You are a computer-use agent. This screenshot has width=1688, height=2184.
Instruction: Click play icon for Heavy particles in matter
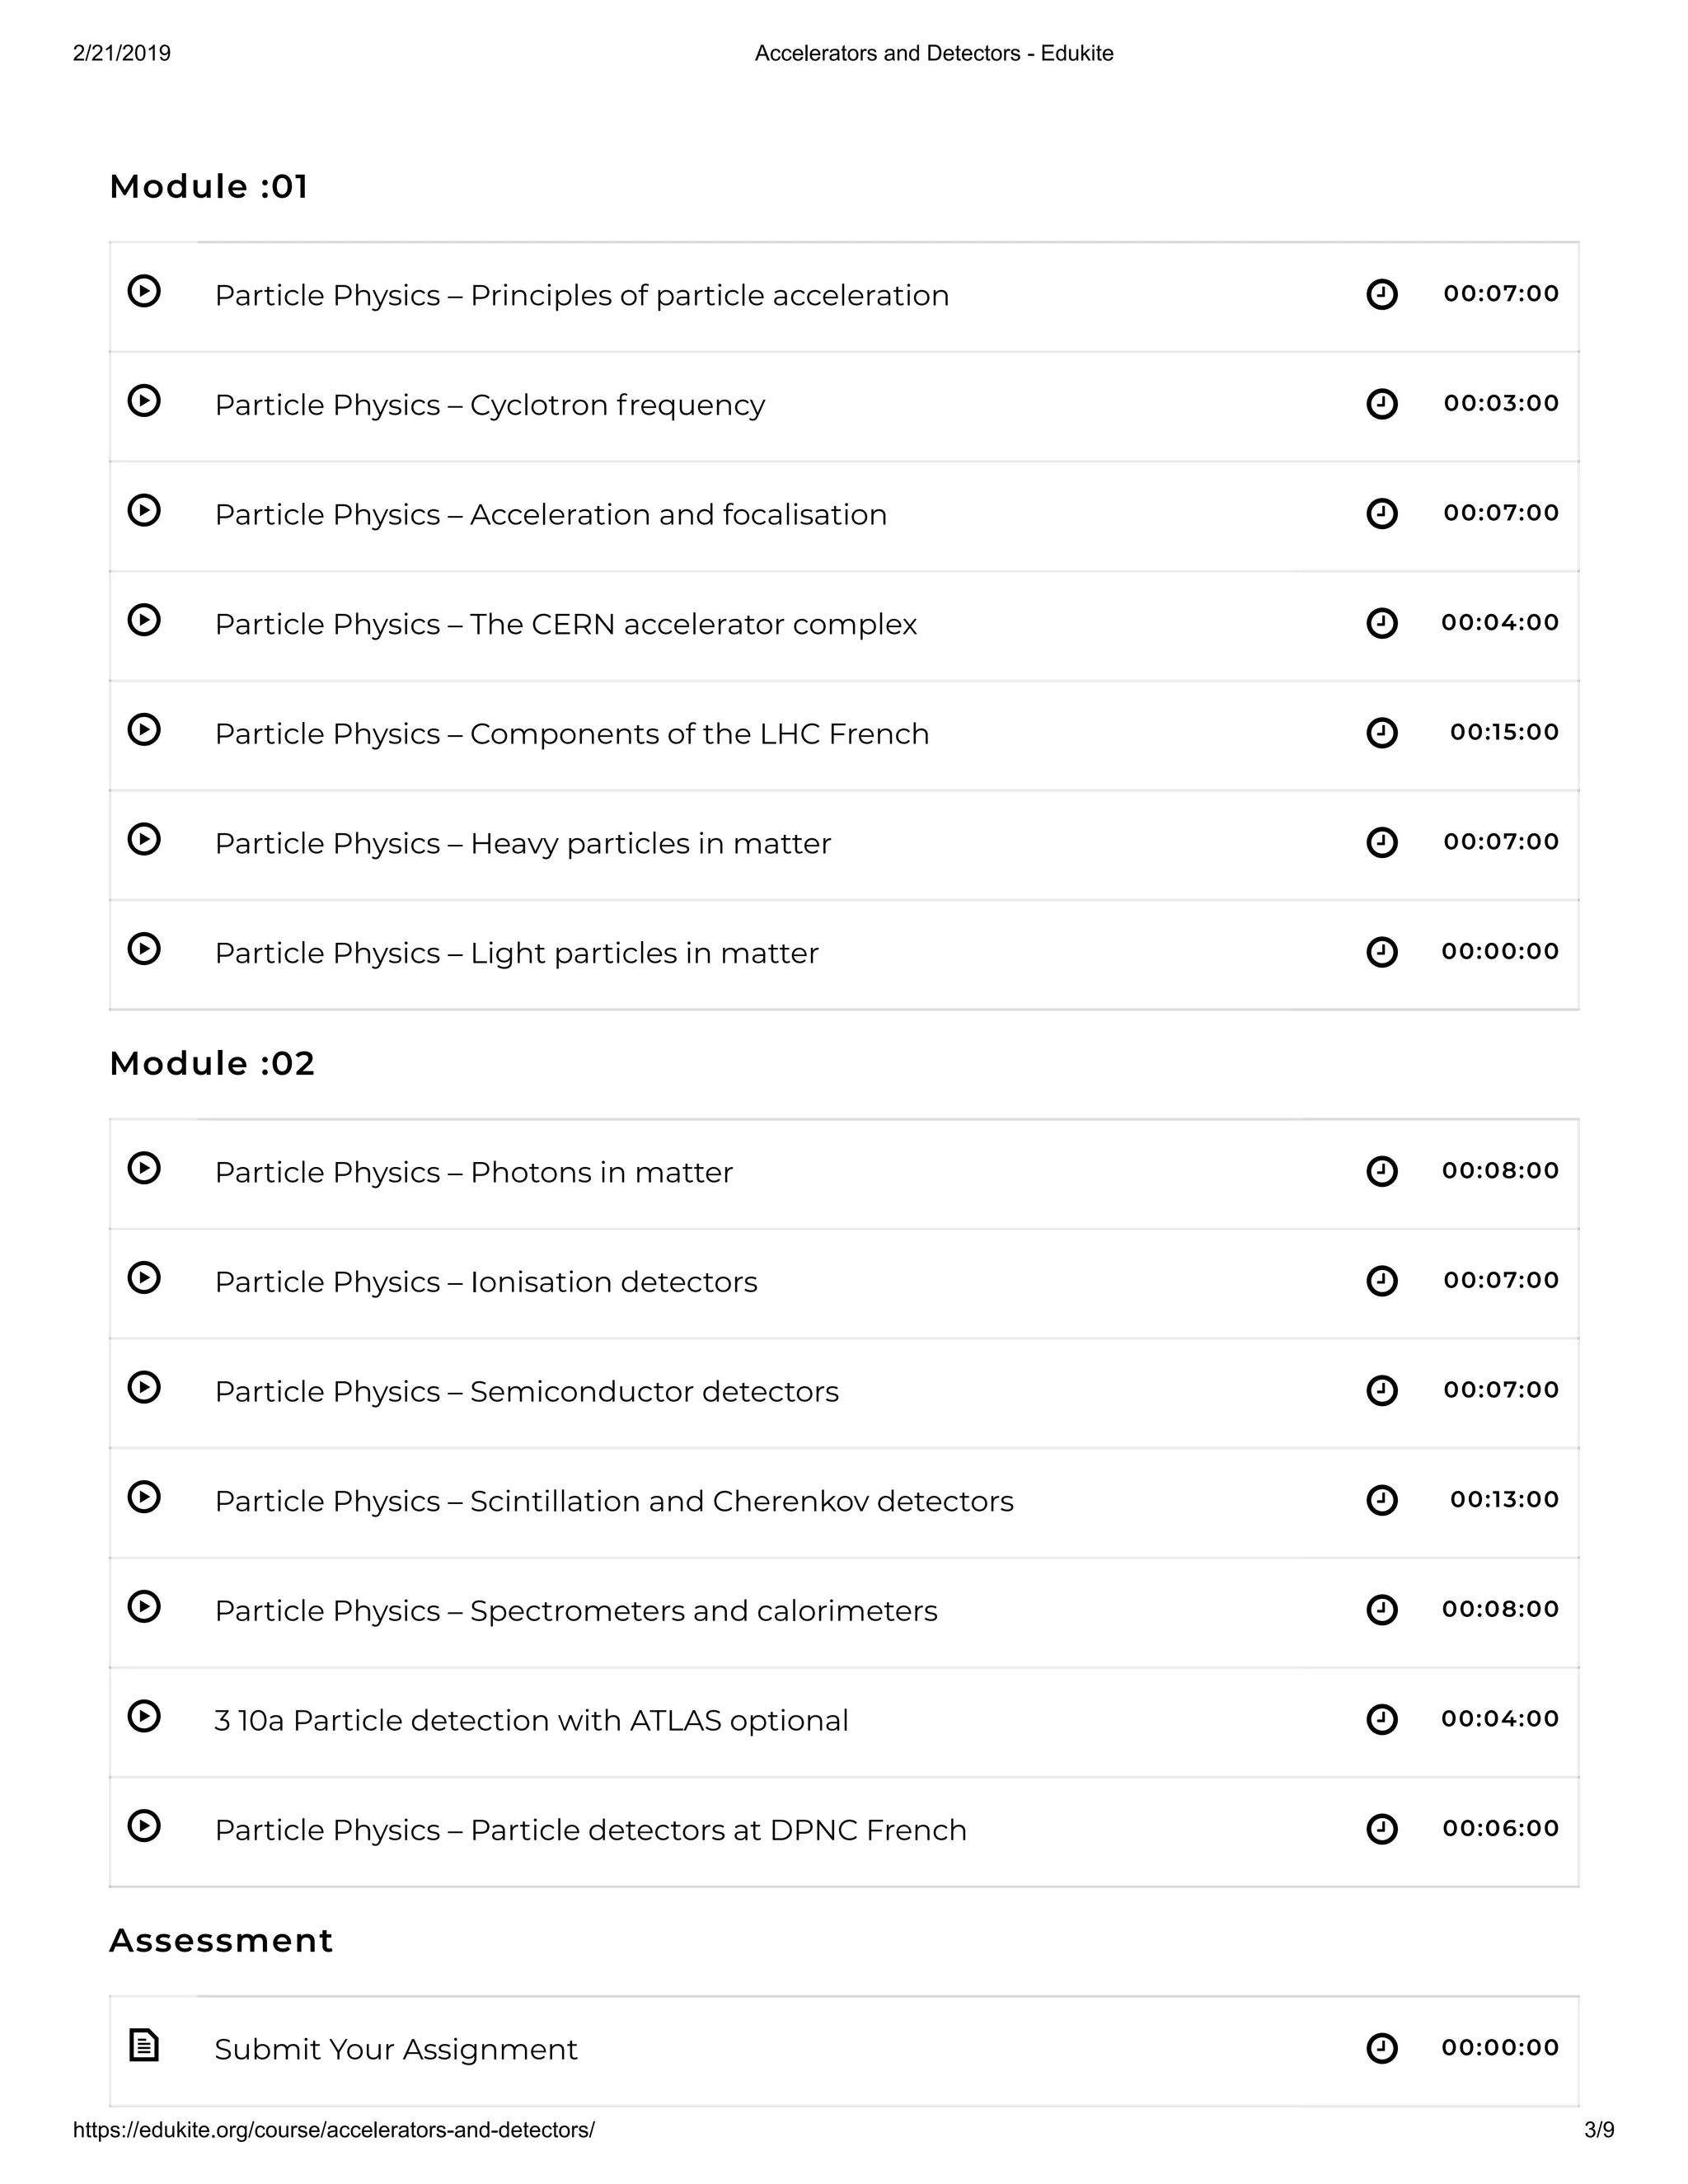coord(144,839)
